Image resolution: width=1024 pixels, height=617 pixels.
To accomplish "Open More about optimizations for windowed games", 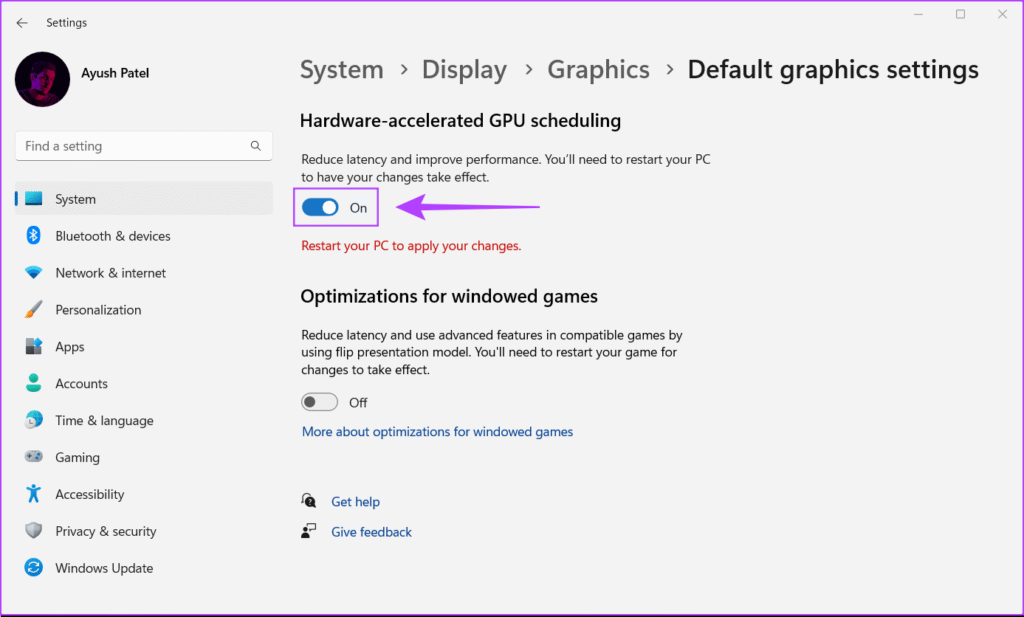I will 437,432.
